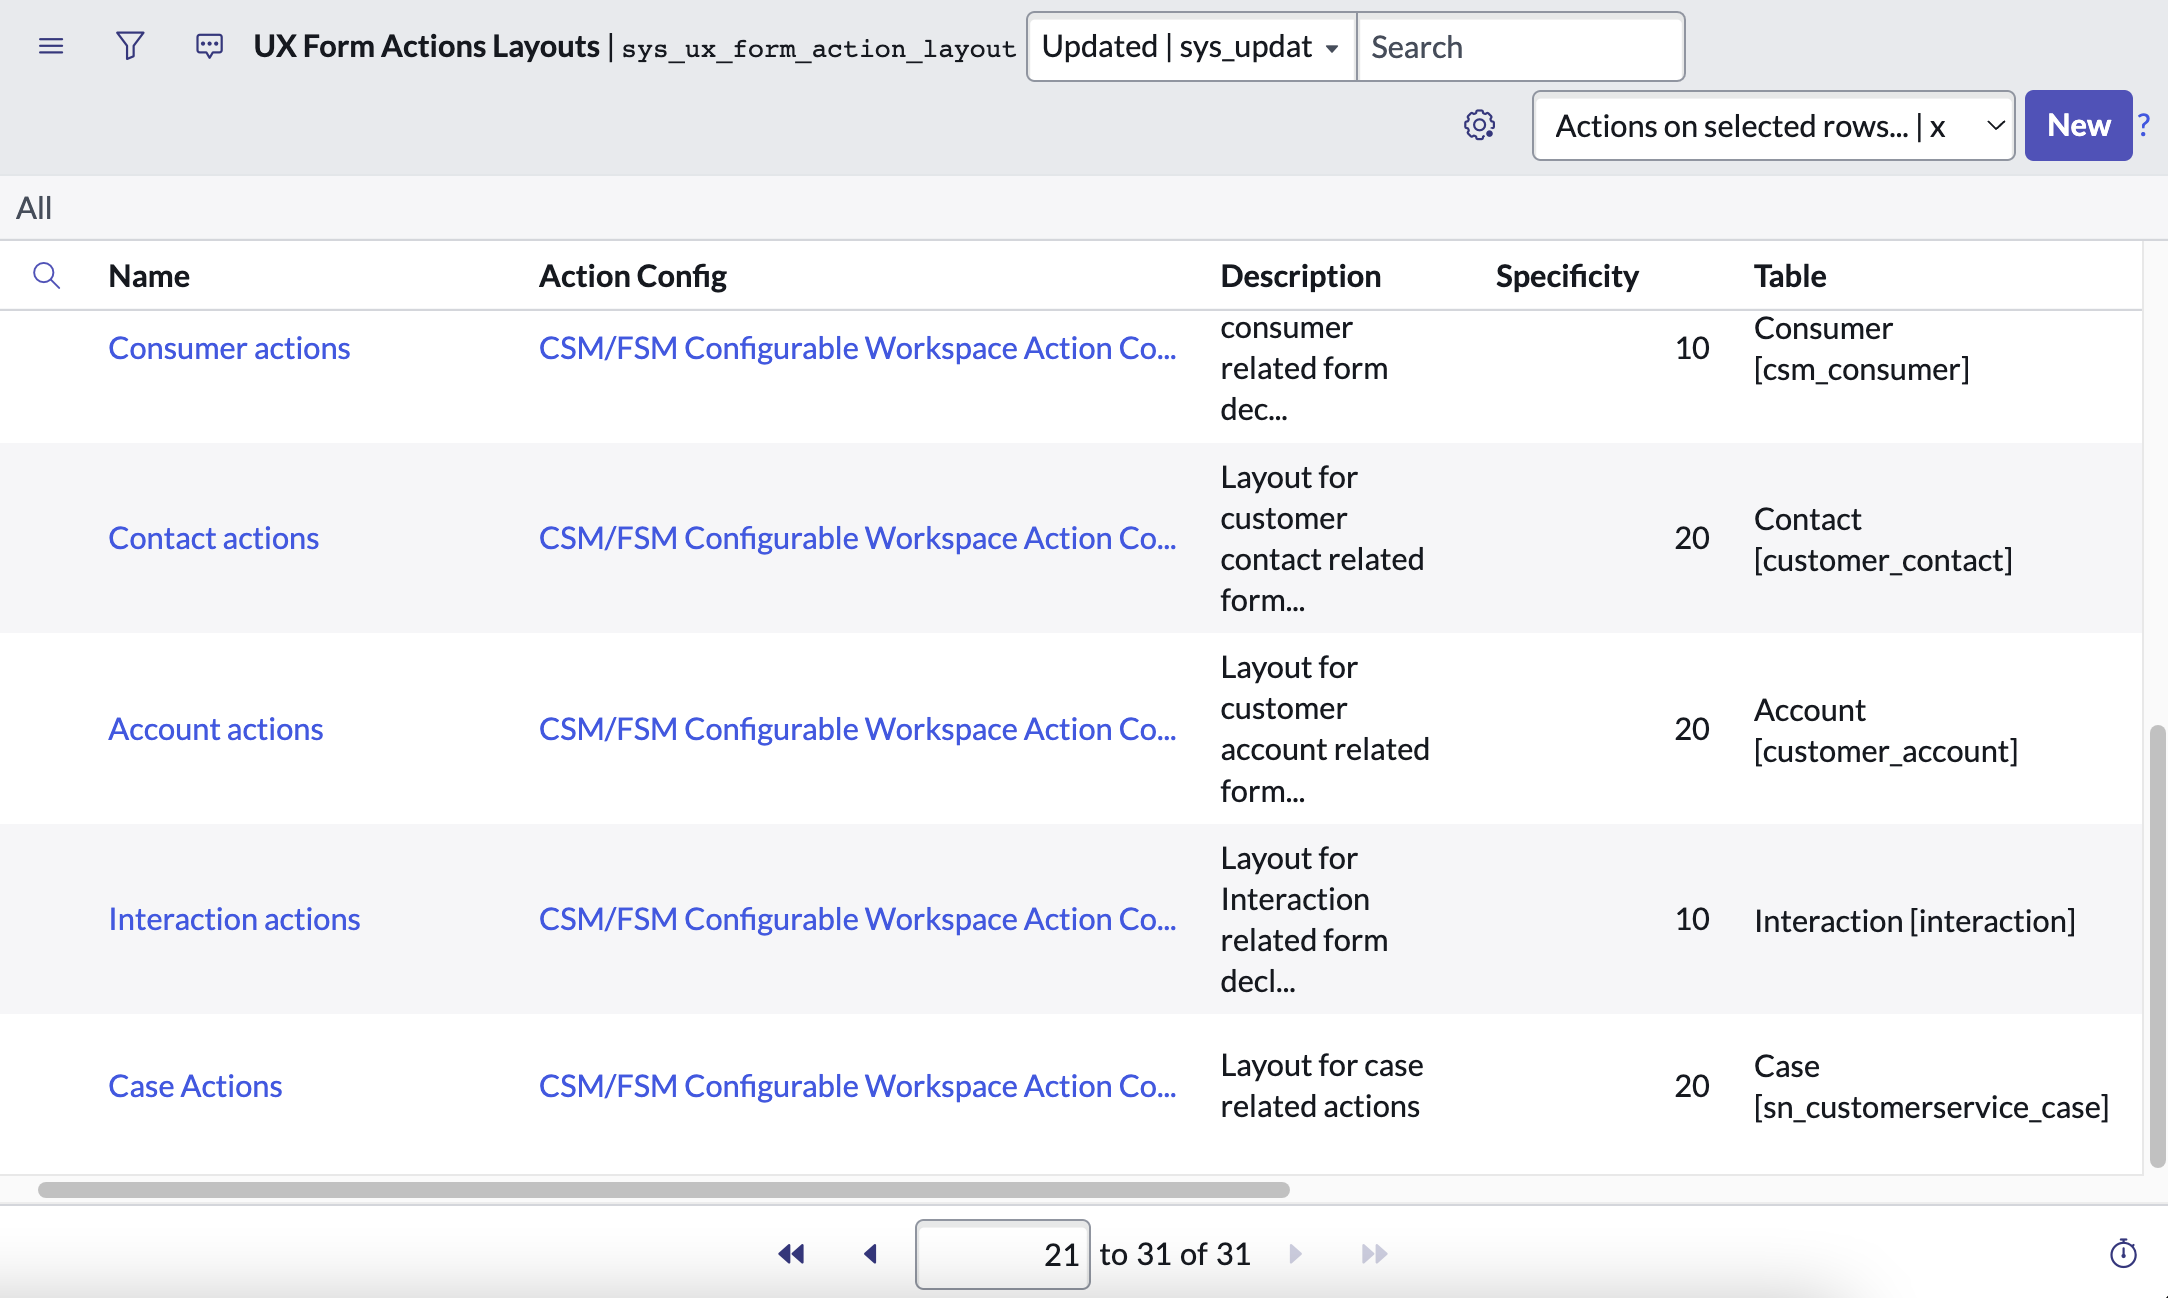Open Actions on selected rows dropdown
Viewport: 2168px width, 1298px height.
coord(1772,126)
